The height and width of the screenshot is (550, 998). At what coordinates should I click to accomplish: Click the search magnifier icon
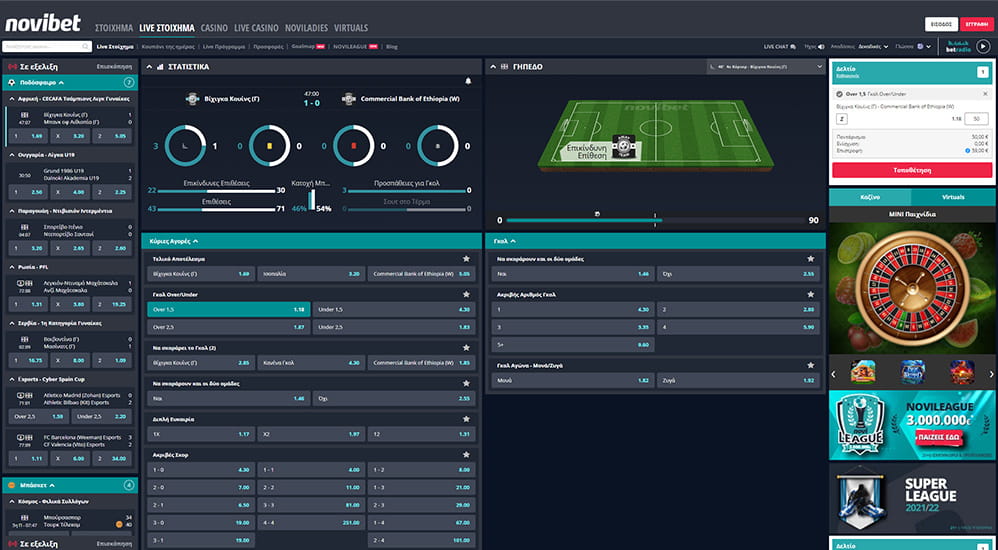click(x=85, y=46)
